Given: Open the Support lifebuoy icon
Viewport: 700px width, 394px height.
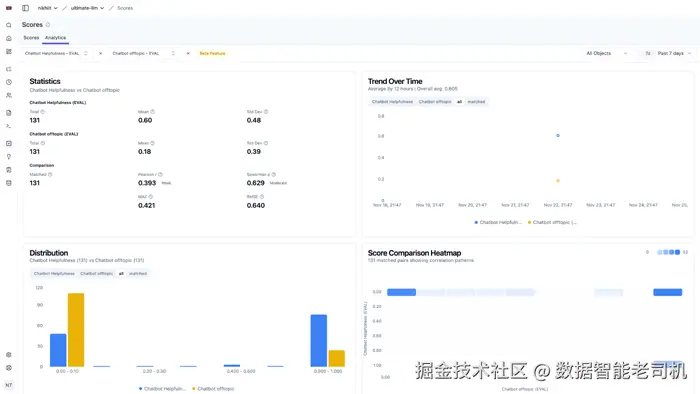Looking at the screenshot, I should coord(8,368).
